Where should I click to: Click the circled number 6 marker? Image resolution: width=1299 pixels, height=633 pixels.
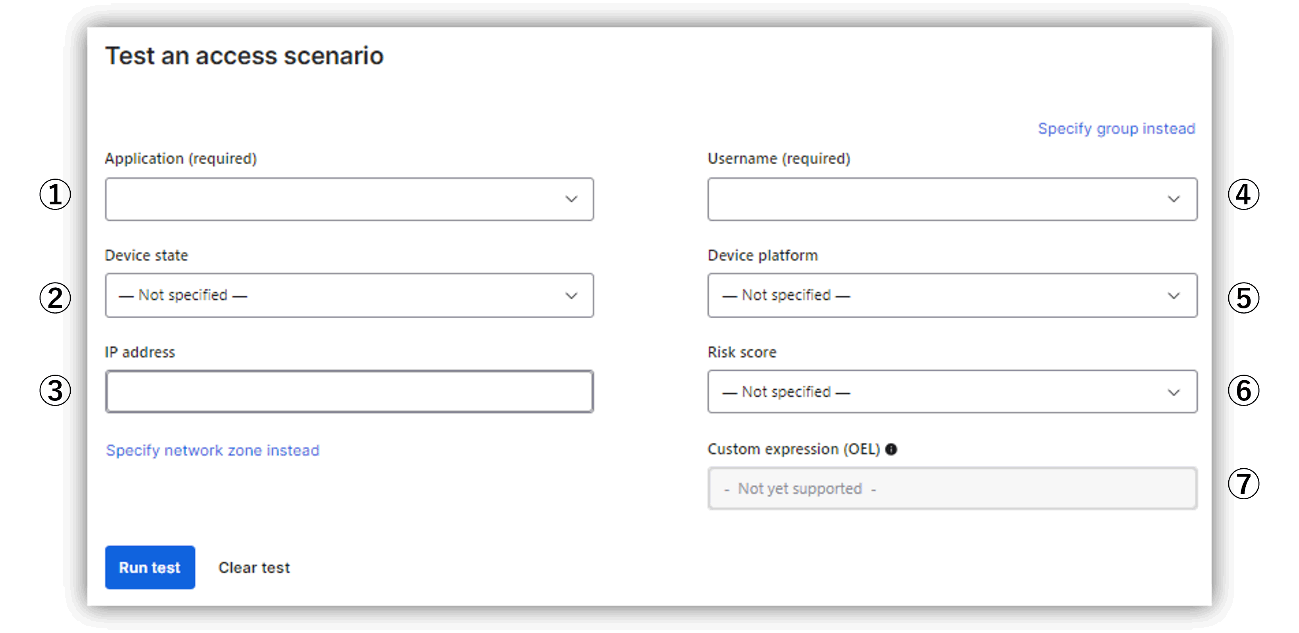click(1243, 391)
